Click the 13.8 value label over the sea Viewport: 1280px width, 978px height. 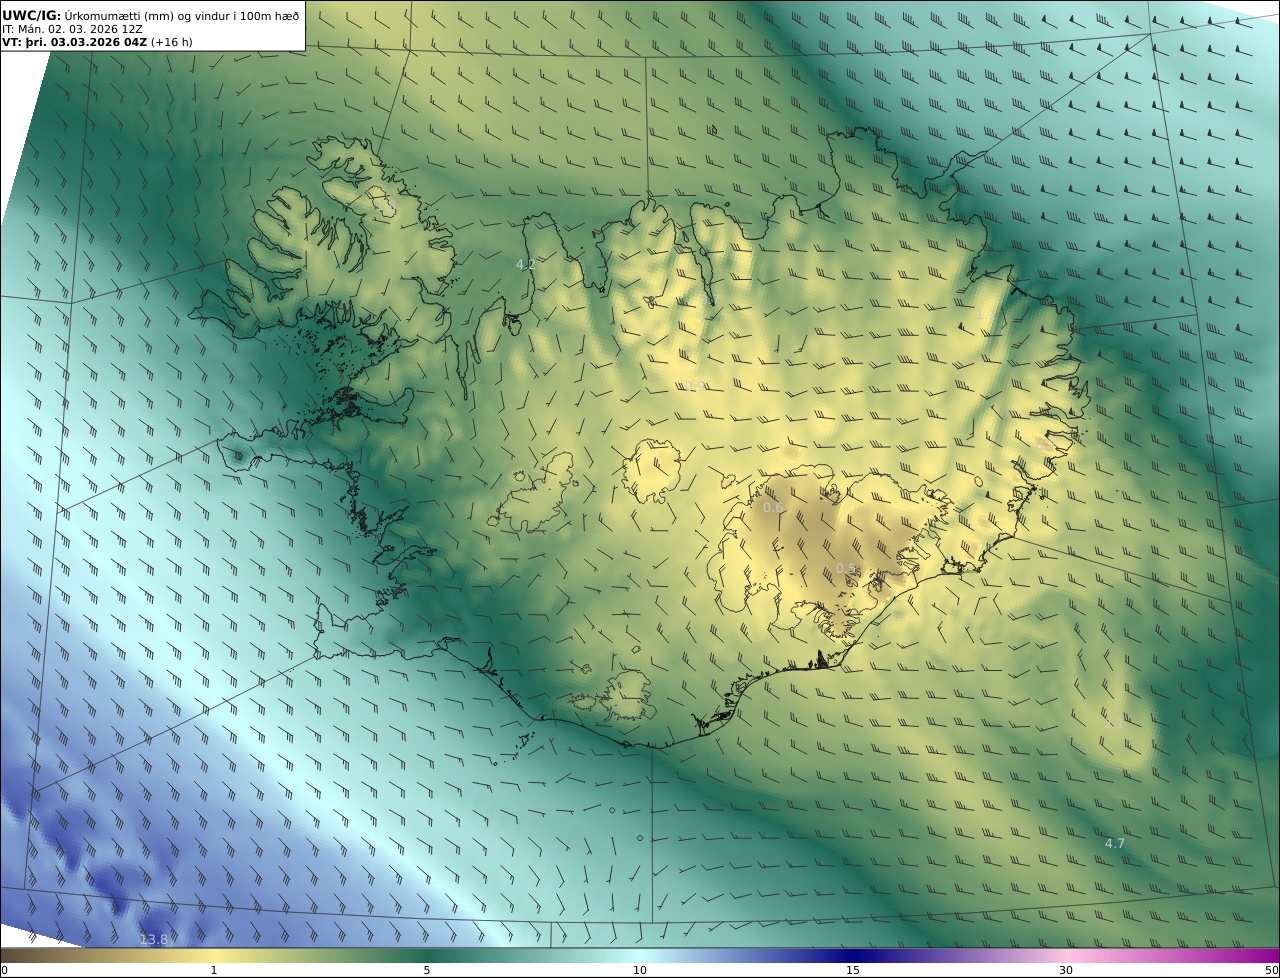pyautogui.click(x=153, y=939)
